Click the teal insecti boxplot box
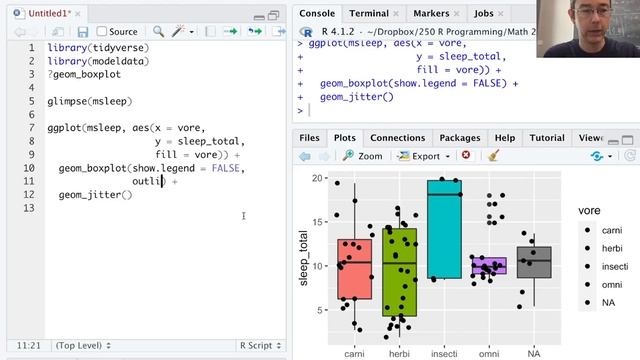The width and height of the screenshot is (640, 360). point(444,229)
